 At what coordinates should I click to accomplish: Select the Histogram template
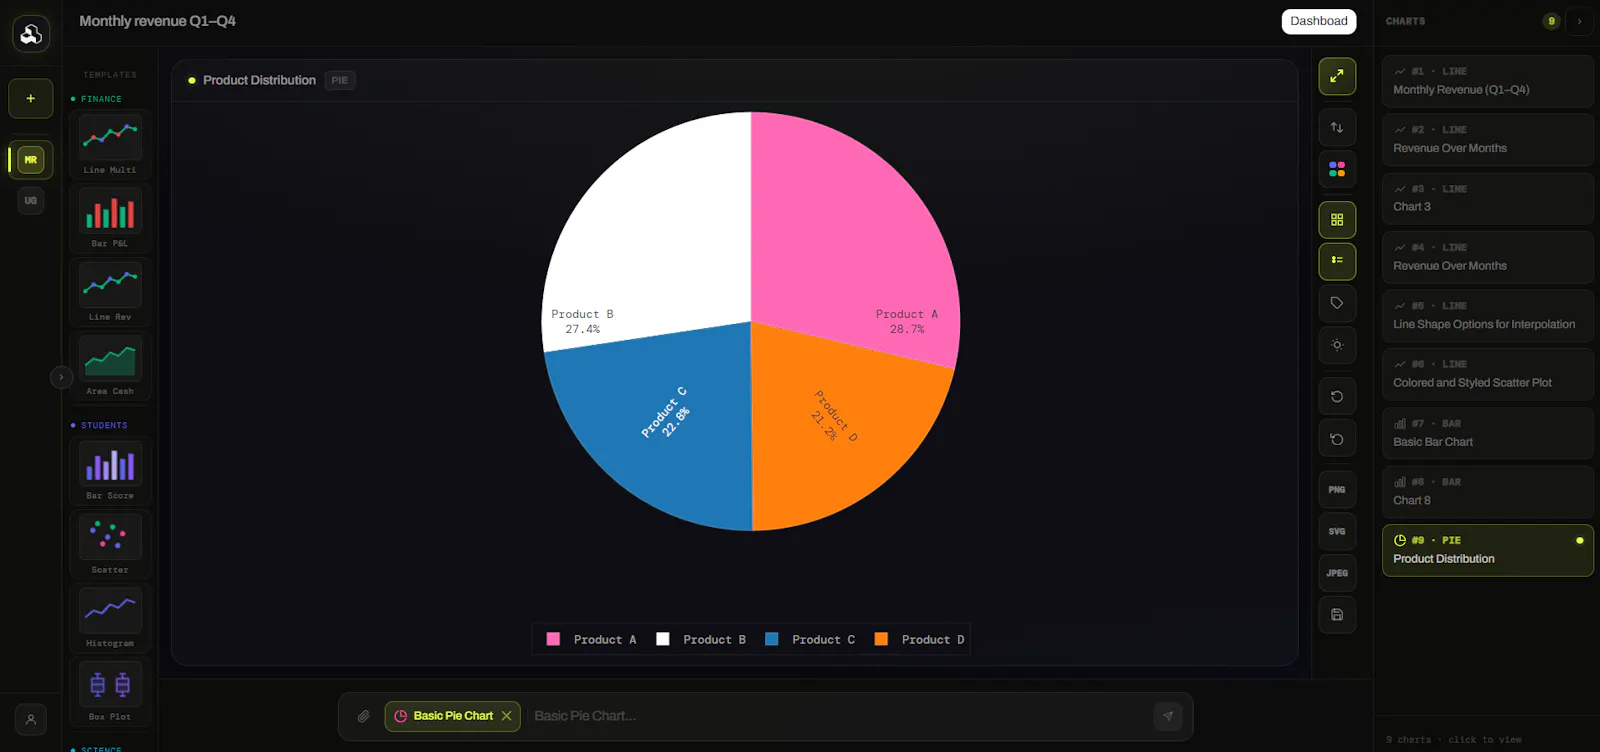coord(110,618)
